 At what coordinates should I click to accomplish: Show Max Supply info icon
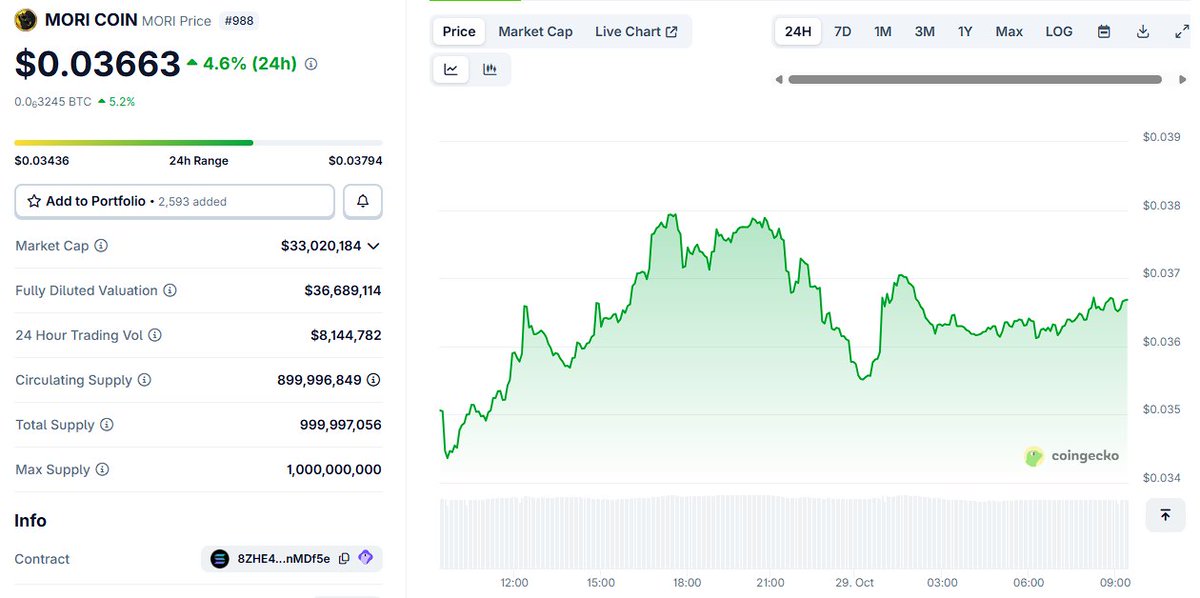tap(102, 470)
